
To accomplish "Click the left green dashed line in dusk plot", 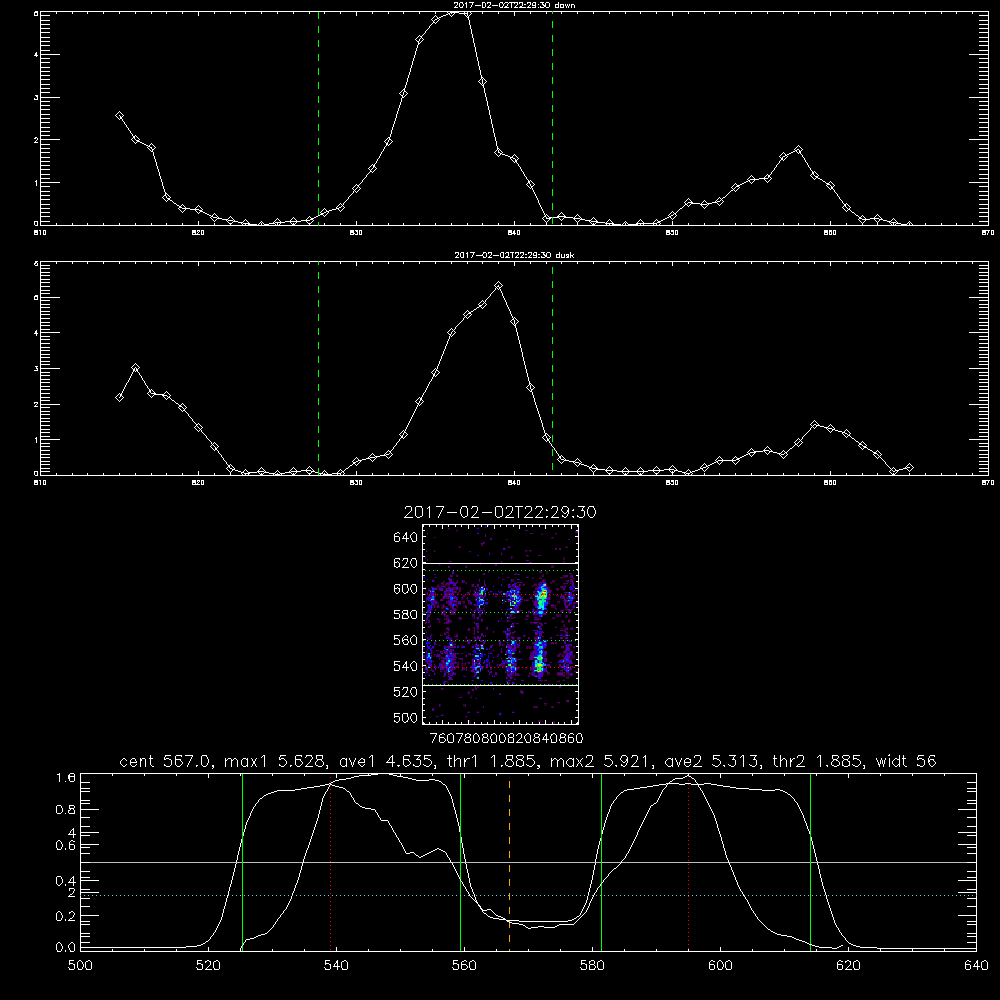I will [319, 368].
